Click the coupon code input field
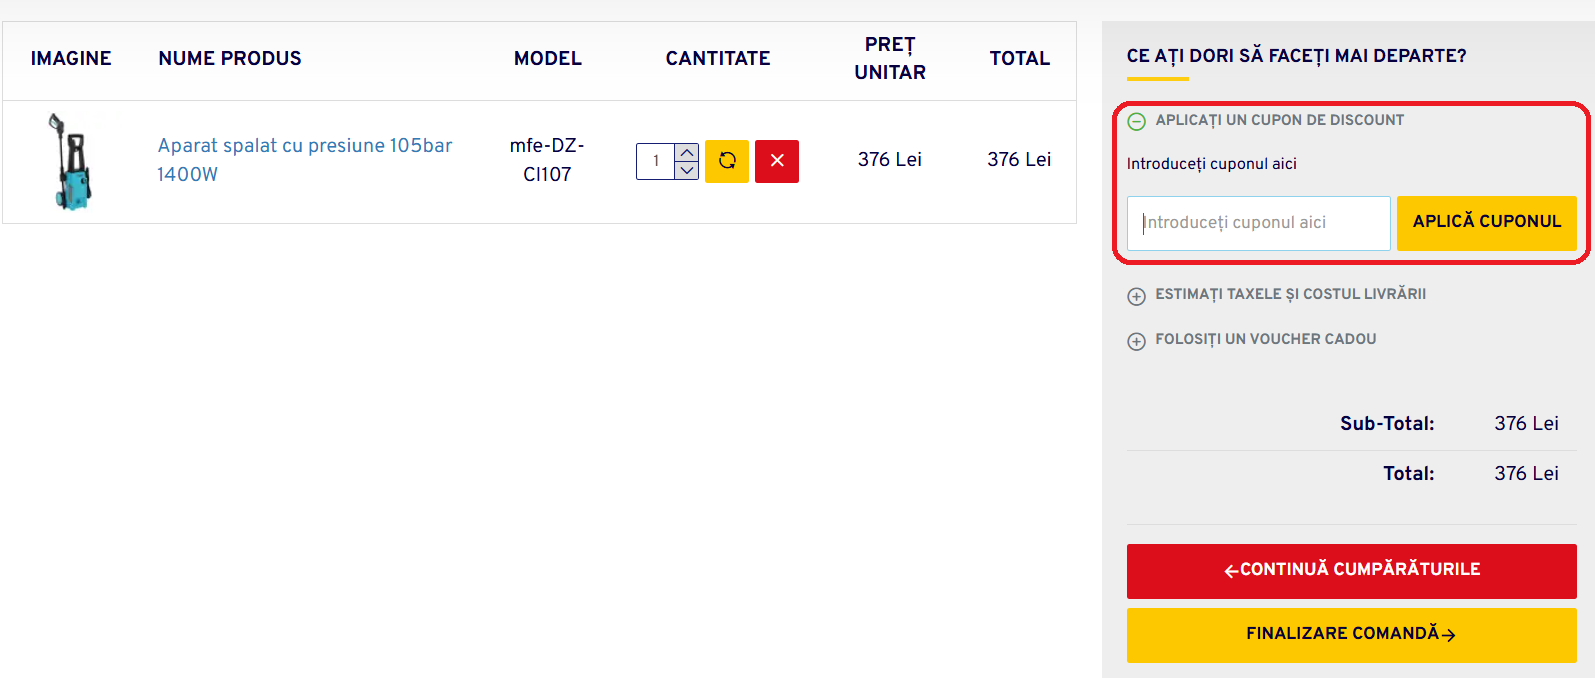This screenshot has width=1595, height=678. 1257,222
